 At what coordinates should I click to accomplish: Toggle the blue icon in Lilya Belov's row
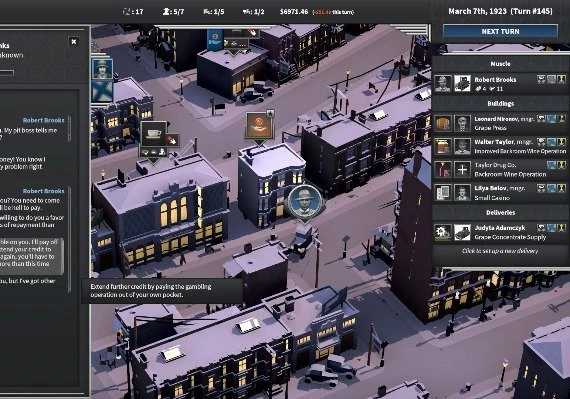click(552, 188)
